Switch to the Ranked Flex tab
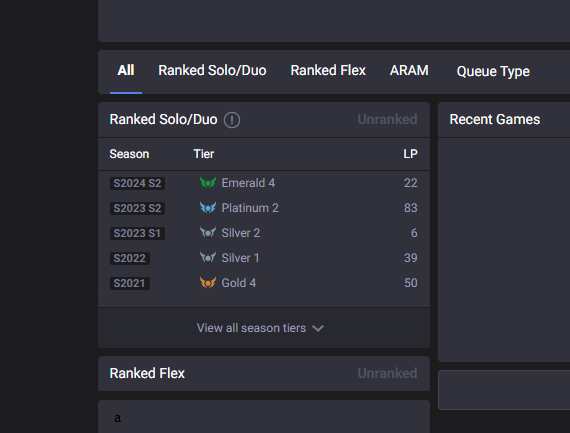Viewport: 570px width, 433px height. [x=328, y=71]
